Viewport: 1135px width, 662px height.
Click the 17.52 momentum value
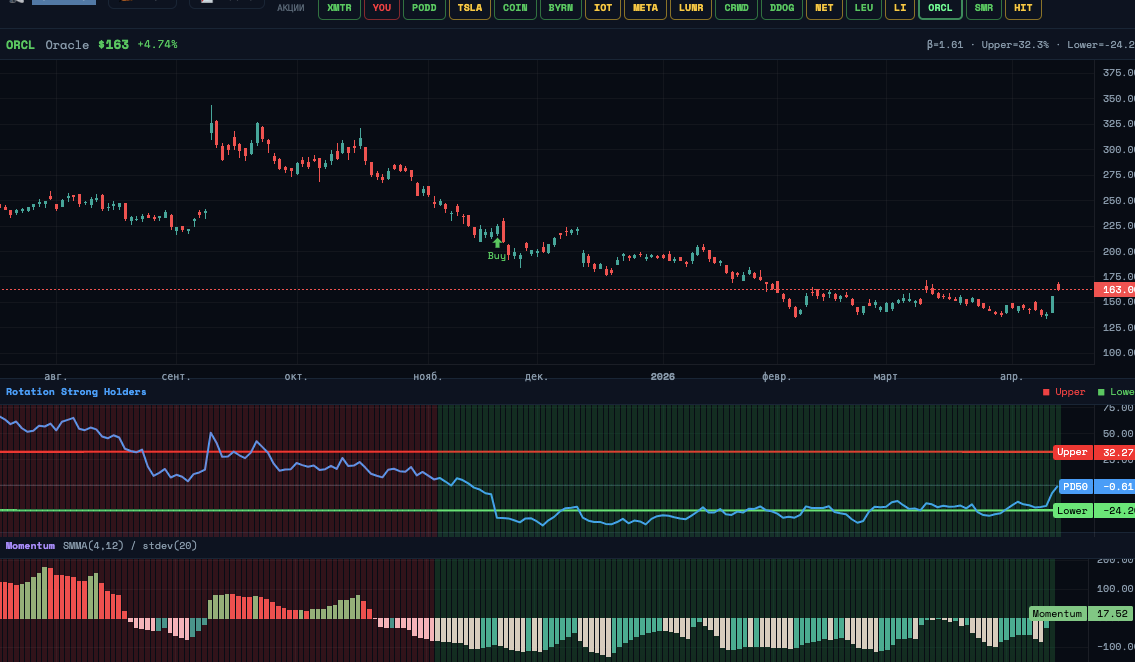coord(1112,614)
